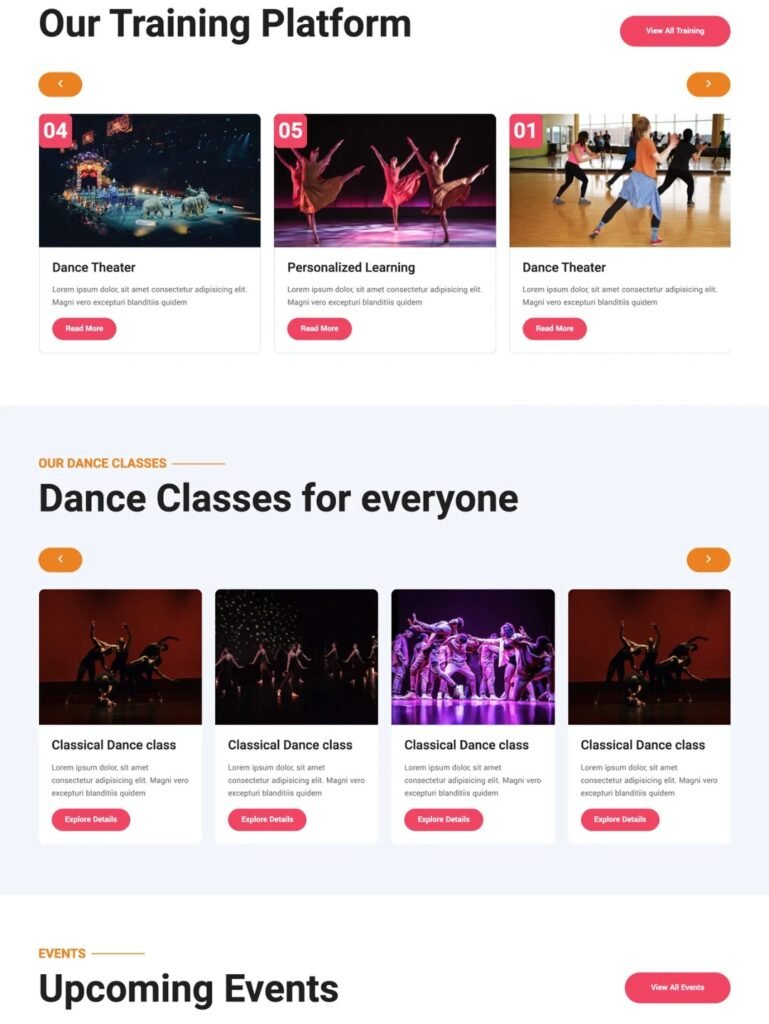Select the 04 badge on circus card
Image resolution: width=769 pixels, height=1024 pixels.
(x=55, y=131)
